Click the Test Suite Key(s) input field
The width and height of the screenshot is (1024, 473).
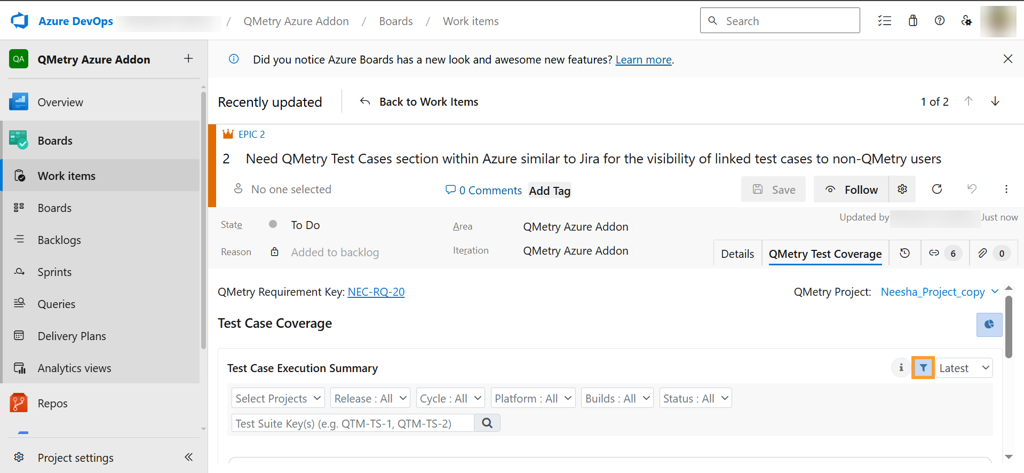[353, 423]
